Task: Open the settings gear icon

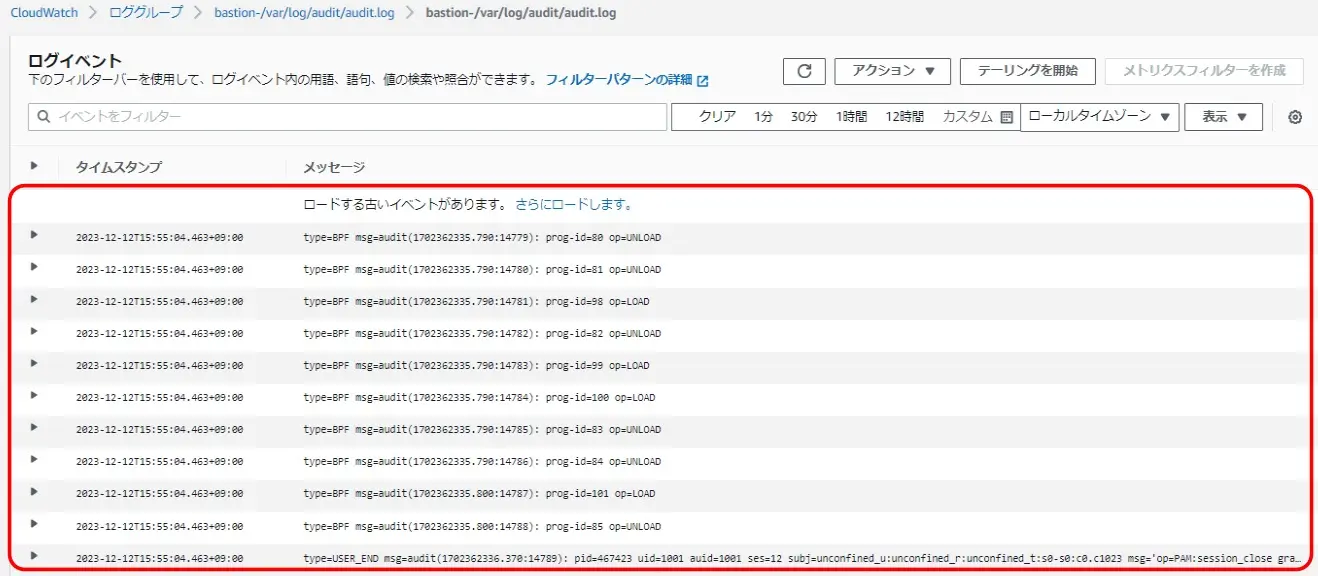Action: pyautogui.click(x=1295, y=117)
